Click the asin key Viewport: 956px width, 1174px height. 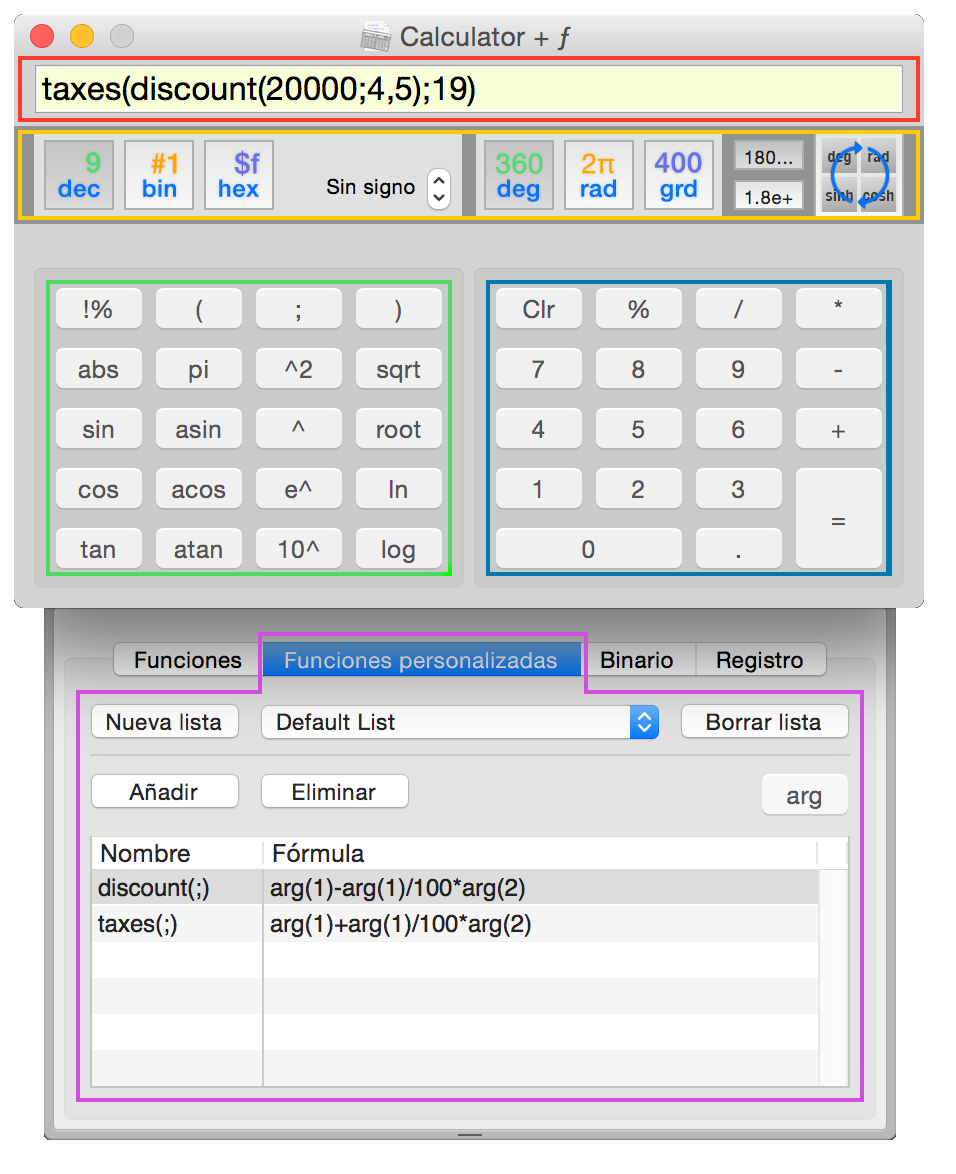click(198, 429)
